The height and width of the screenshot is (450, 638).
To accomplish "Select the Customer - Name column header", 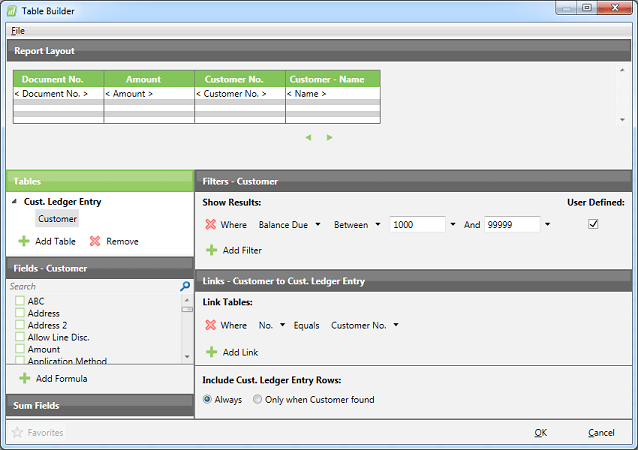I will pyautogui.click(x=333, y=79).
